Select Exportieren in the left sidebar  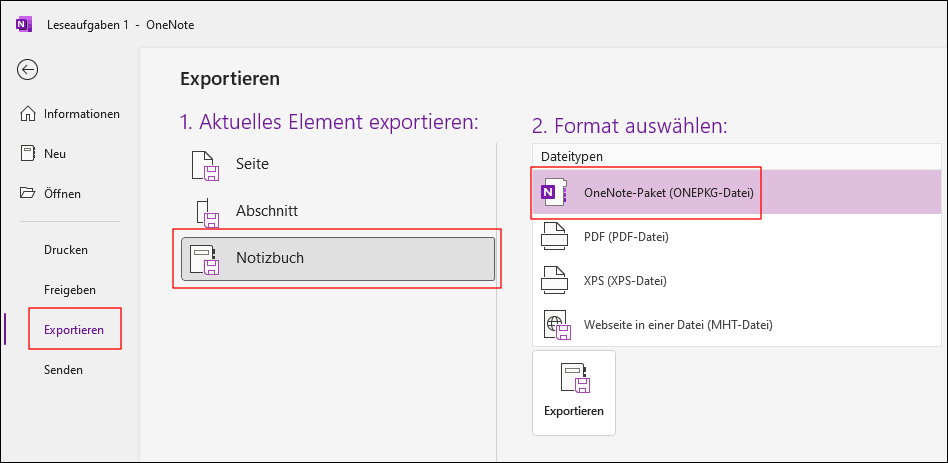pos(74,330)
